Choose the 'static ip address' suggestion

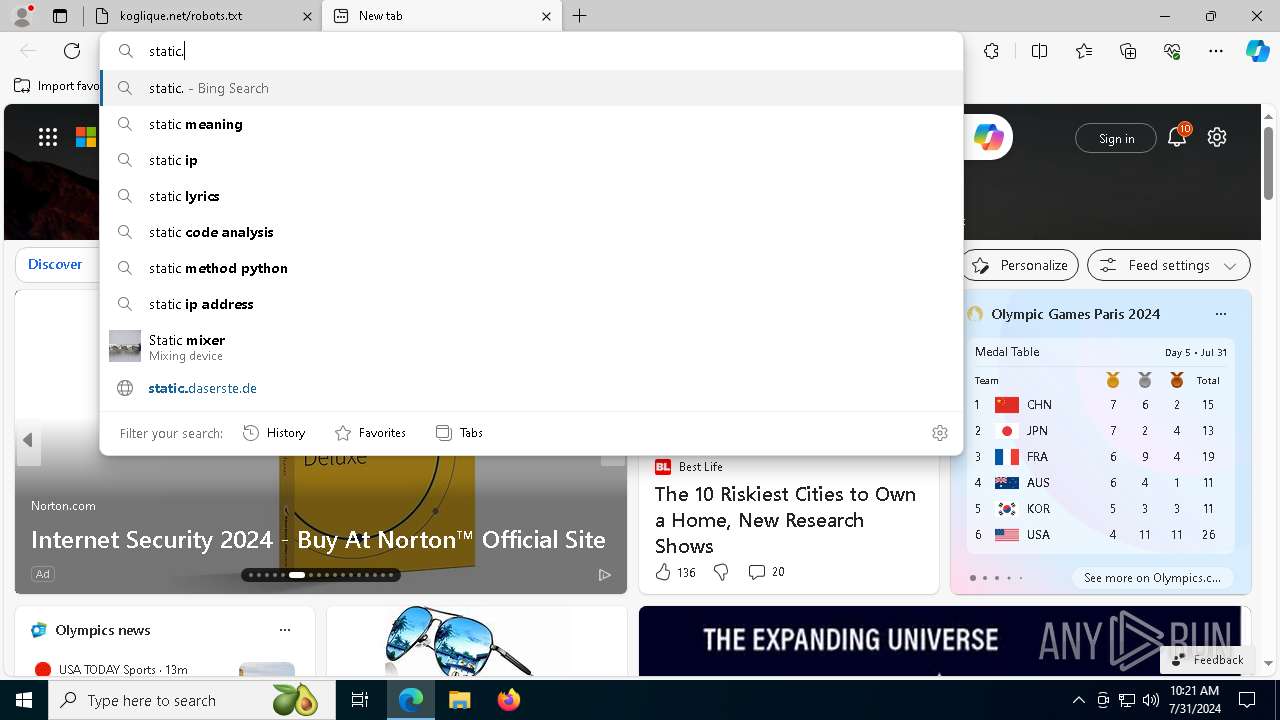[x=531, y=304]
